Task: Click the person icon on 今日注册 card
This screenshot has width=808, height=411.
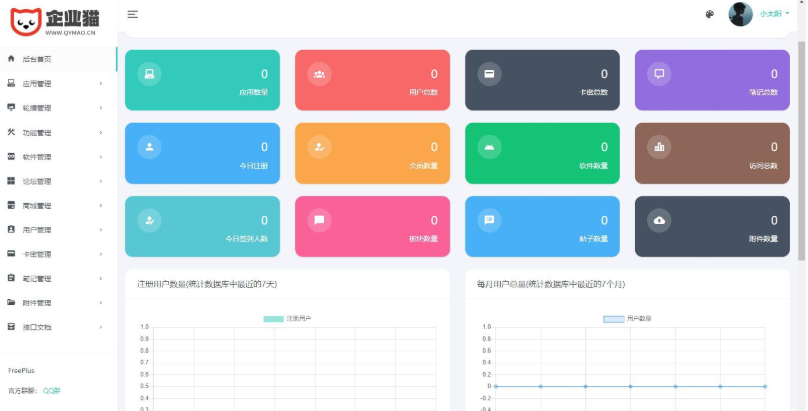Action: tap(149, 146)
